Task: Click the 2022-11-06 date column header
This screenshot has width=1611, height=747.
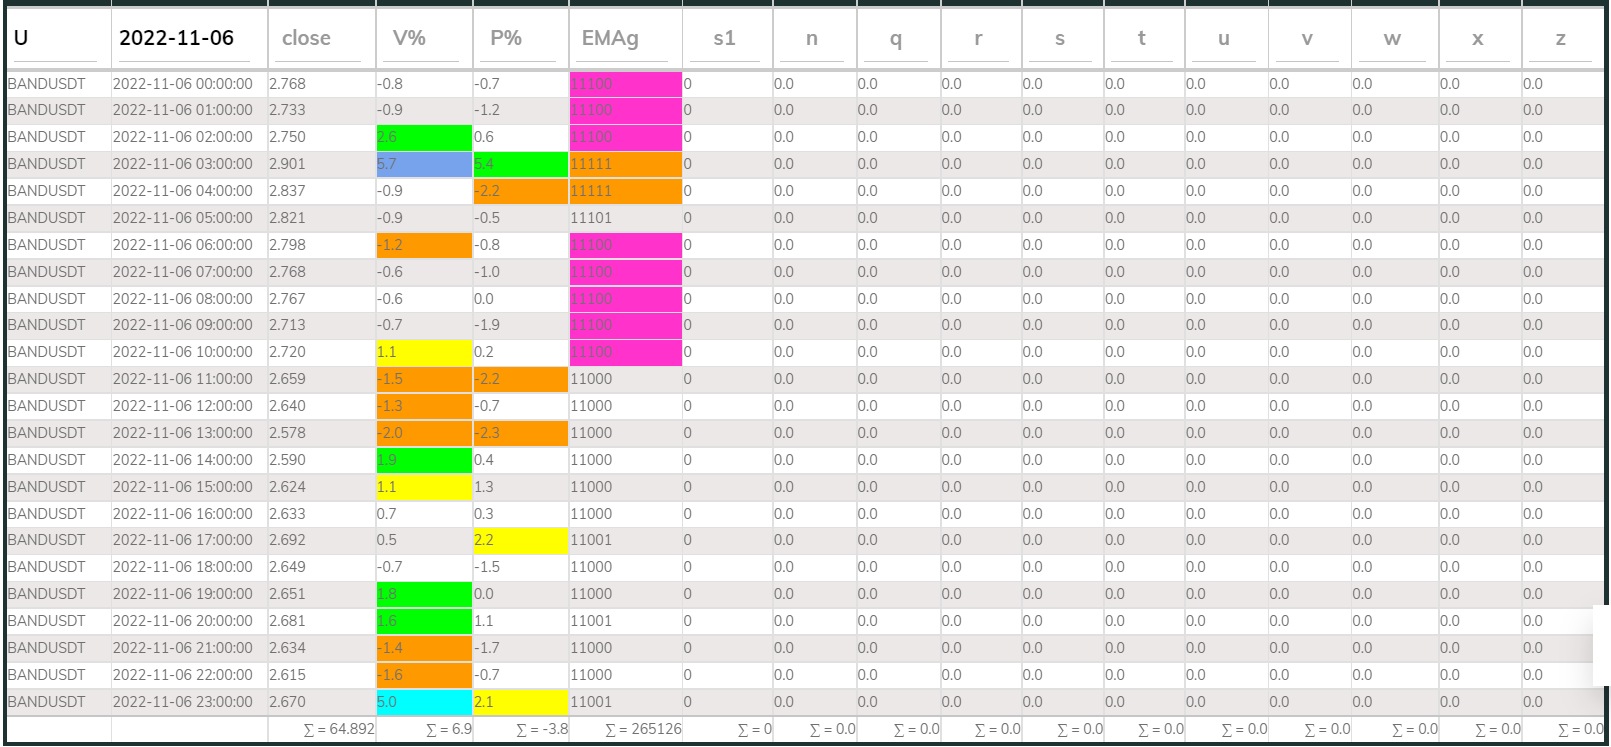Action: pyautogui.click(x=189, y=38)
